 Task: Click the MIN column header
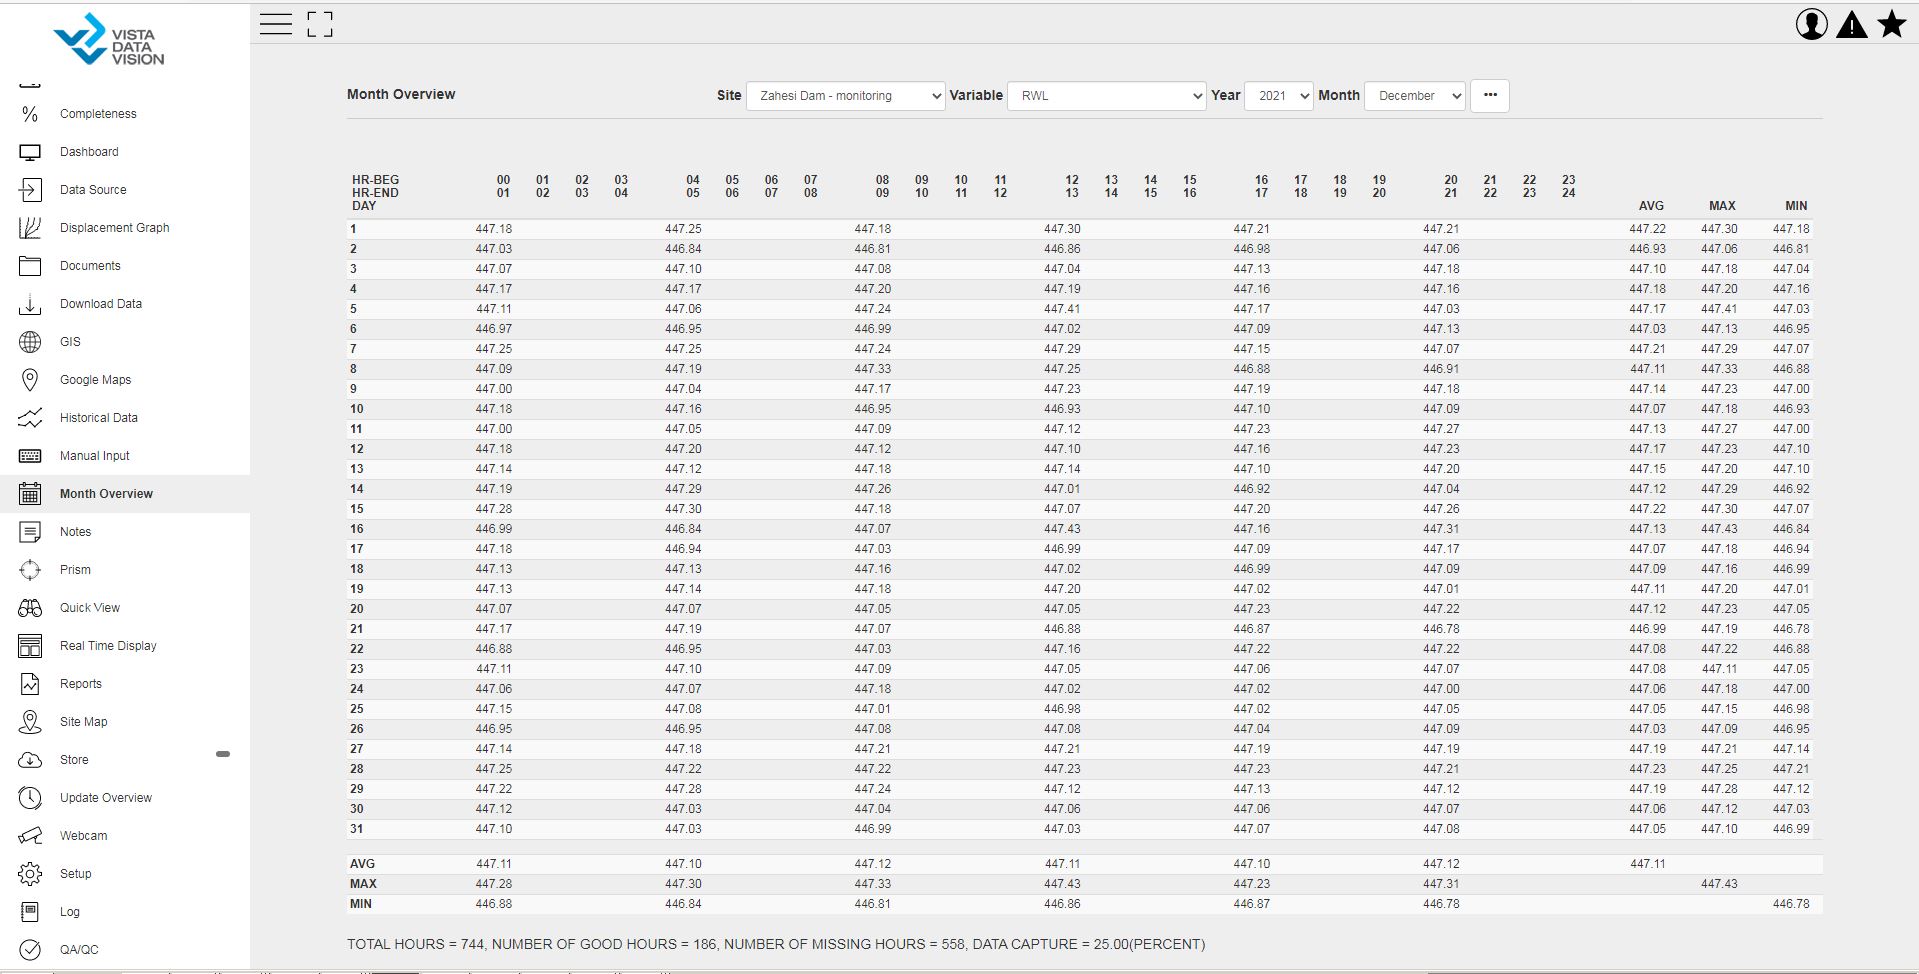pos(1796,206)
